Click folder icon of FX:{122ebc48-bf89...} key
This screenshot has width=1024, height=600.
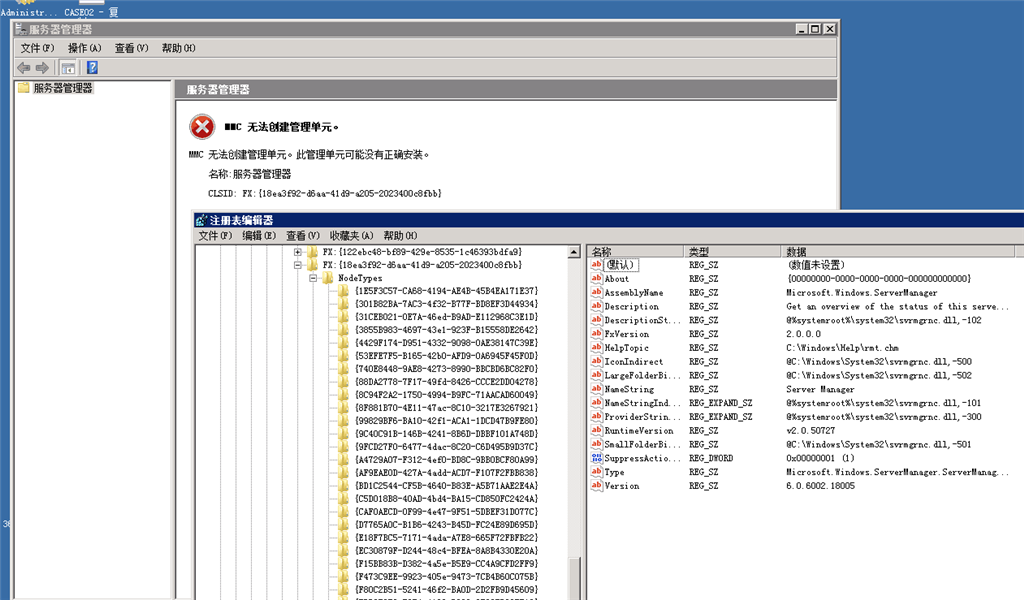tap(312, 251)
